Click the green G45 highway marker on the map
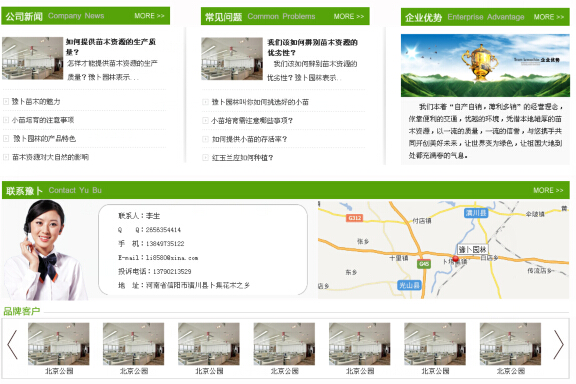This screenshot has height=384, width=576. [424, 264]
